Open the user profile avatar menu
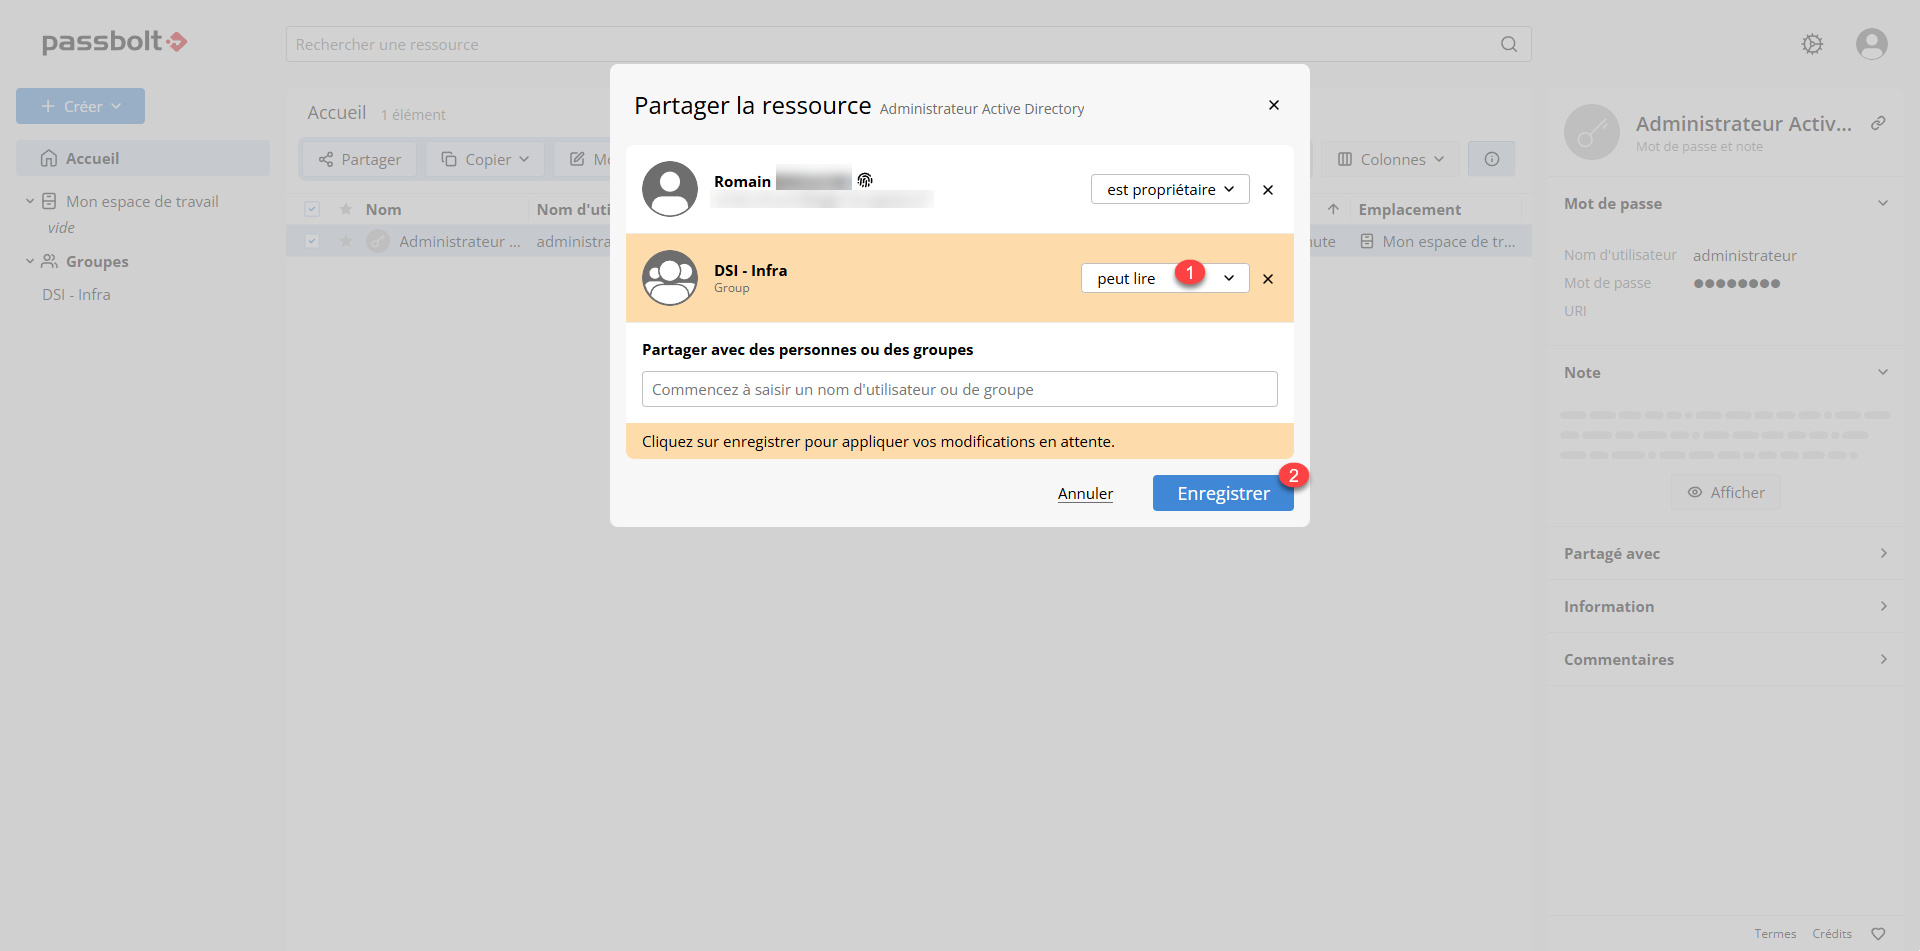This screenshot has width=1920, height=951. coord(1871,44)
